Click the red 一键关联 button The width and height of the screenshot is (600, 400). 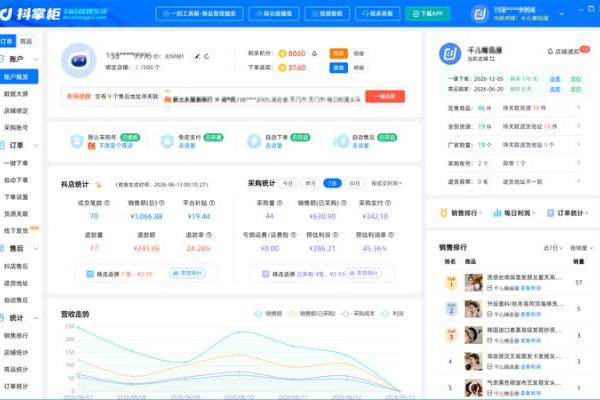(385, 96)
